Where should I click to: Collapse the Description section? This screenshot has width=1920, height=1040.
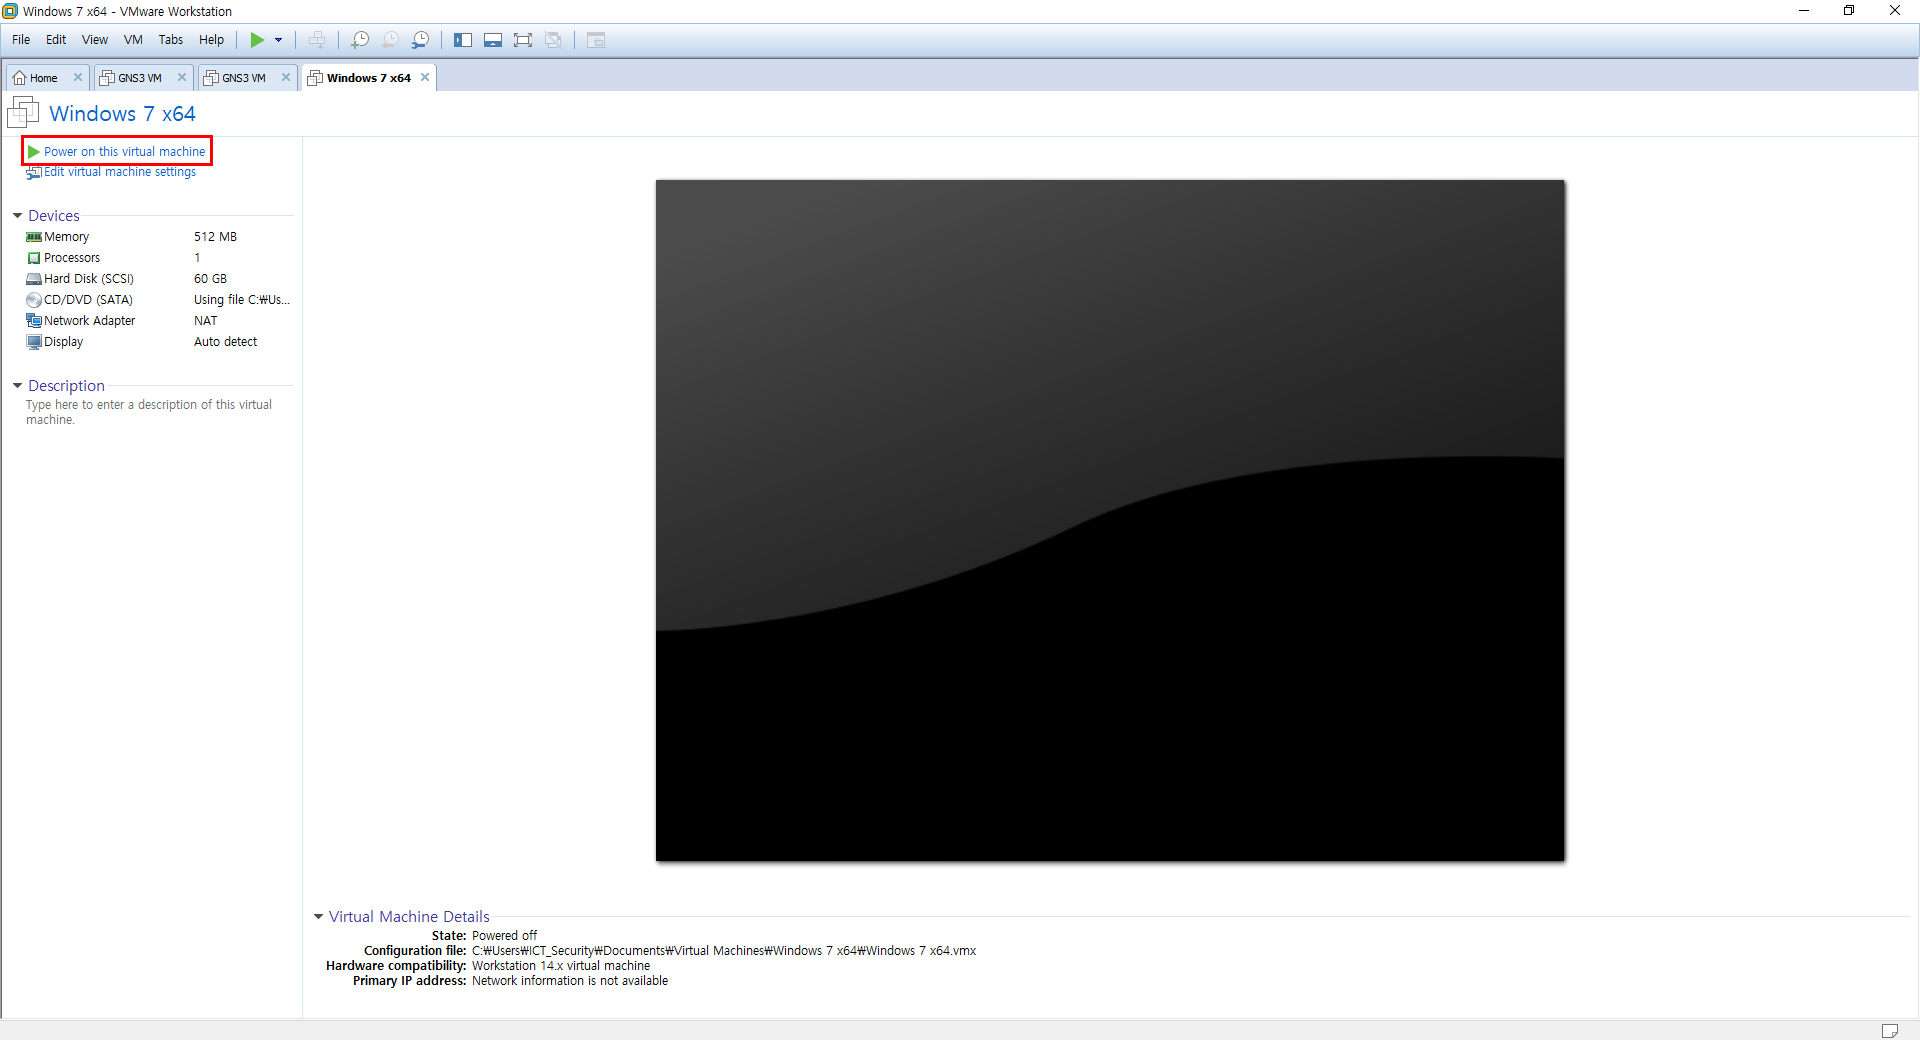tap(17, 386)
